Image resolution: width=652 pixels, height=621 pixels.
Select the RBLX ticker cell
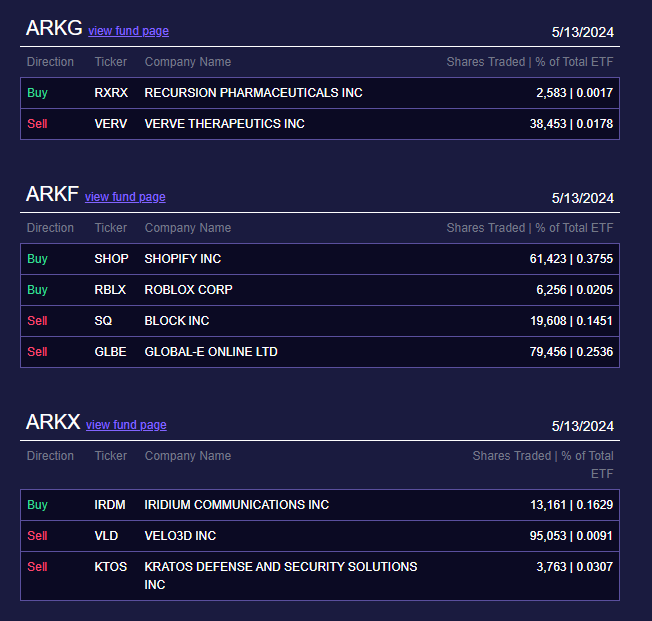coord(110,290)
